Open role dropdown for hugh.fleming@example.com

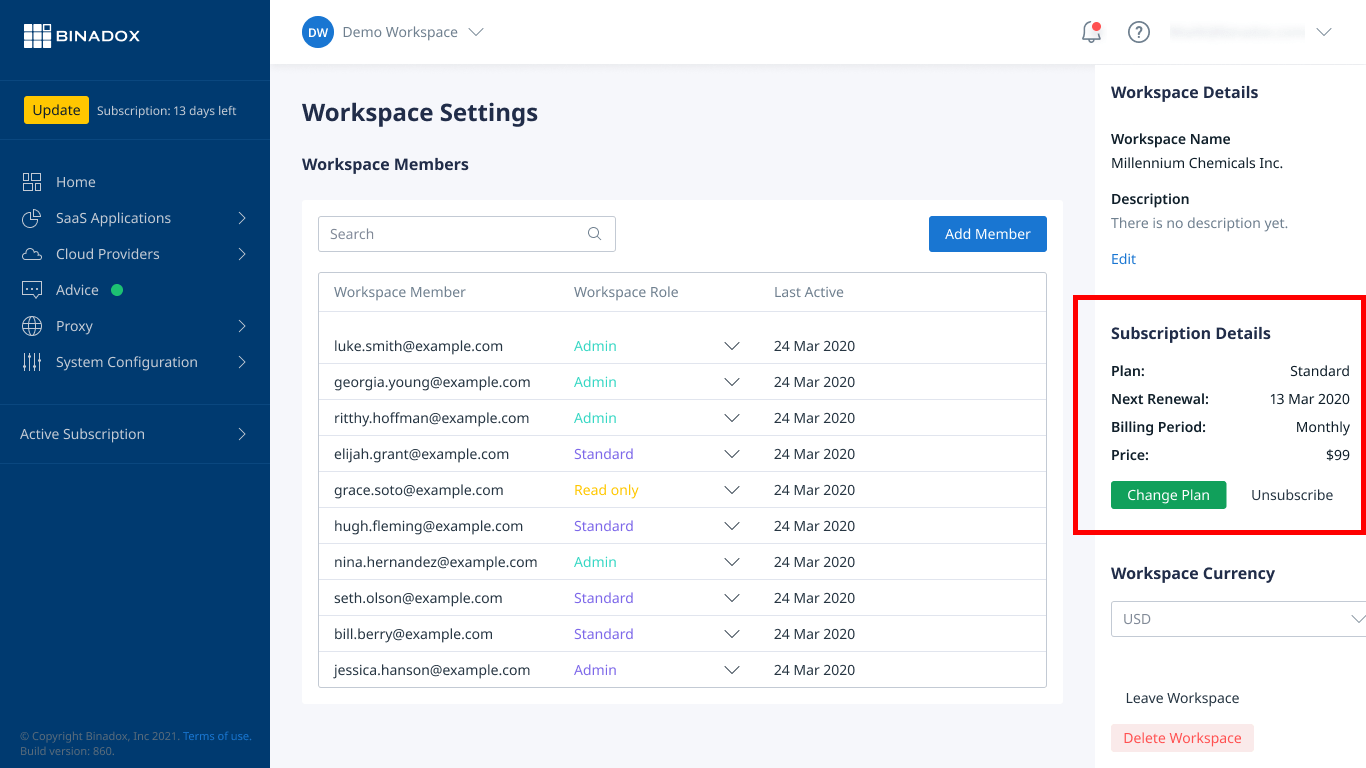click(732, 526)
